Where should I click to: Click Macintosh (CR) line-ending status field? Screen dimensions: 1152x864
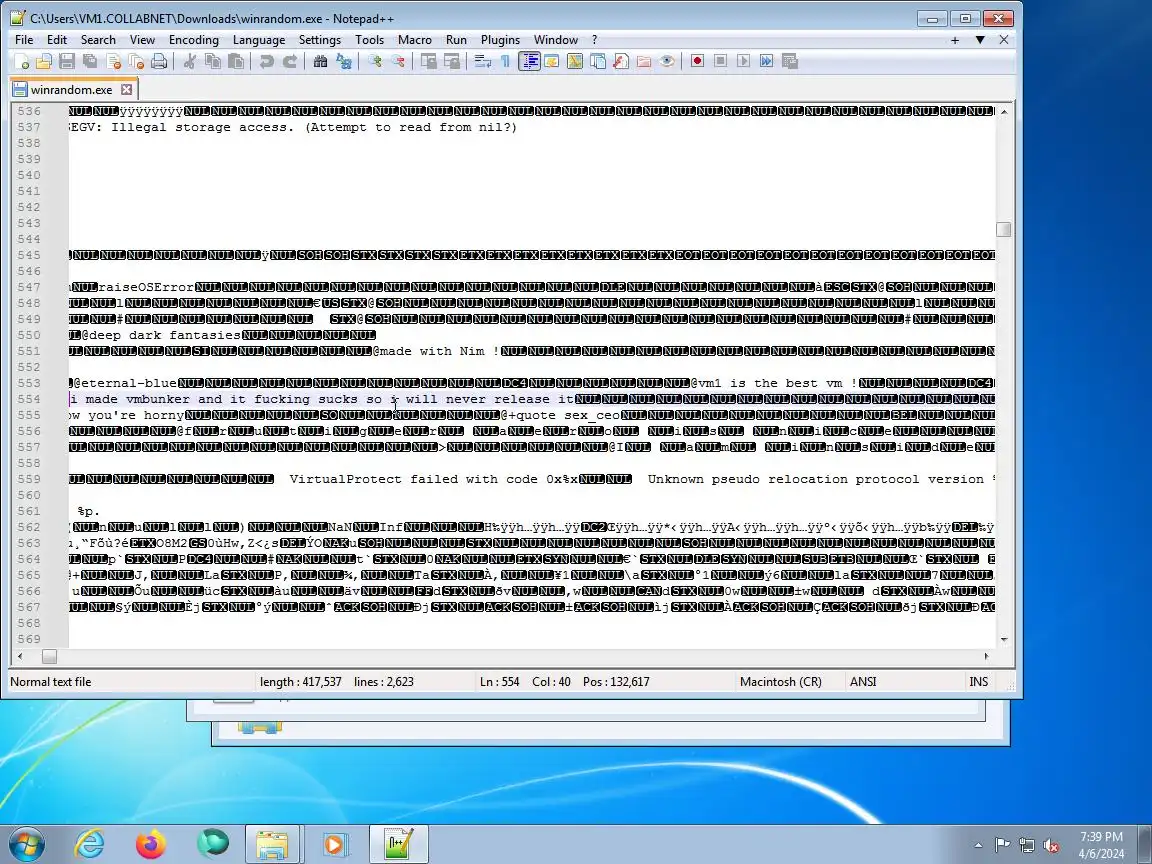[781, 682]
